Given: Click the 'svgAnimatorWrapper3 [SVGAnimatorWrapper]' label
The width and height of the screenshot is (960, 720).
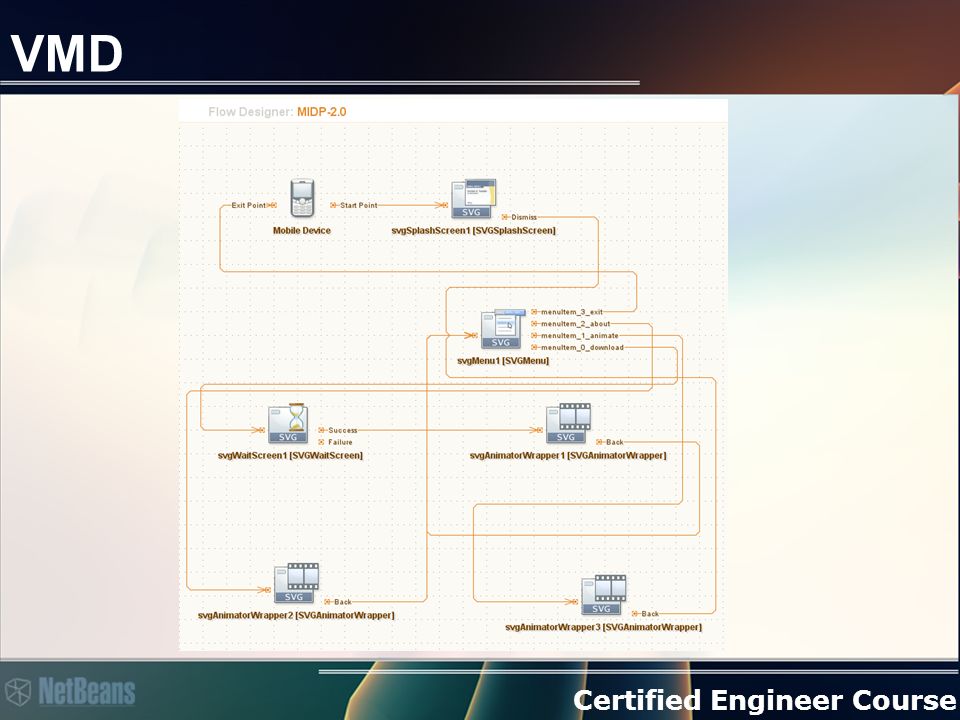Looking at the screenshot, I should click(604, 628).
